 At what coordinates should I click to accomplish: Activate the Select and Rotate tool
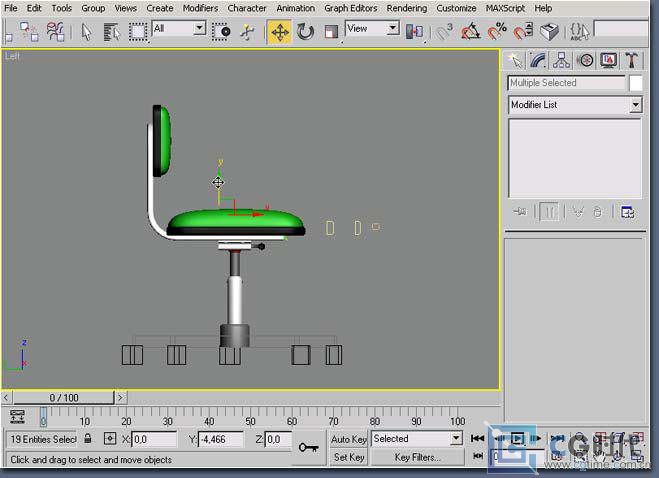(305, 32)
